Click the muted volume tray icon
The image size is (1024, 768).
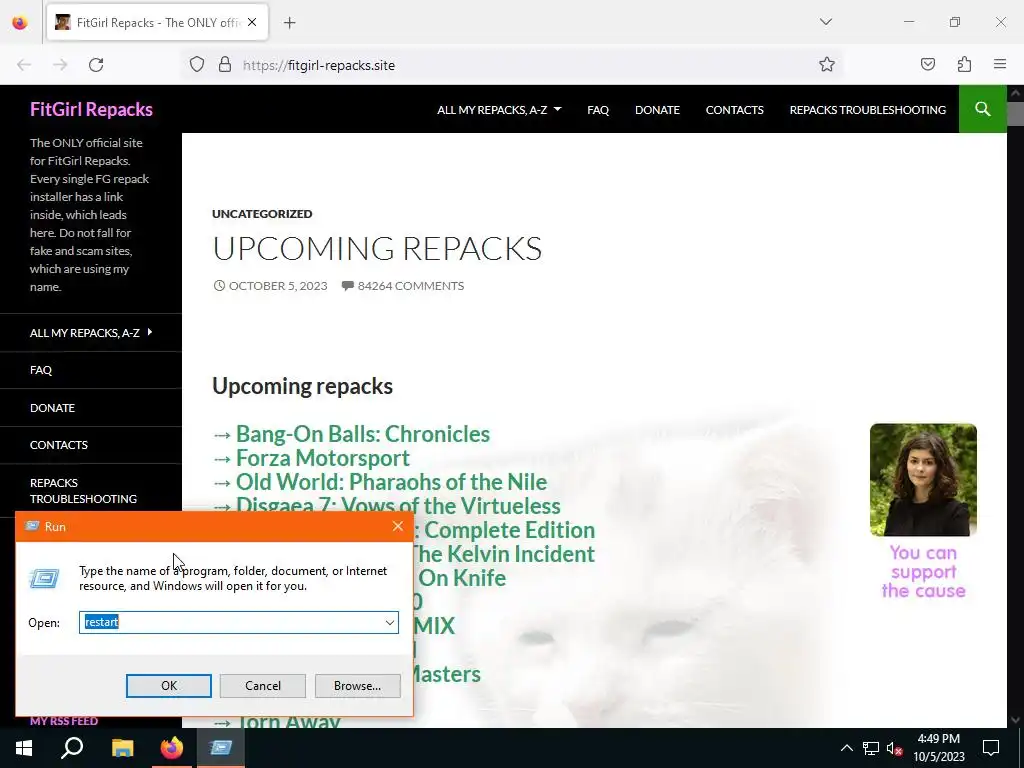pyautogui.click(x=894, y=748)
